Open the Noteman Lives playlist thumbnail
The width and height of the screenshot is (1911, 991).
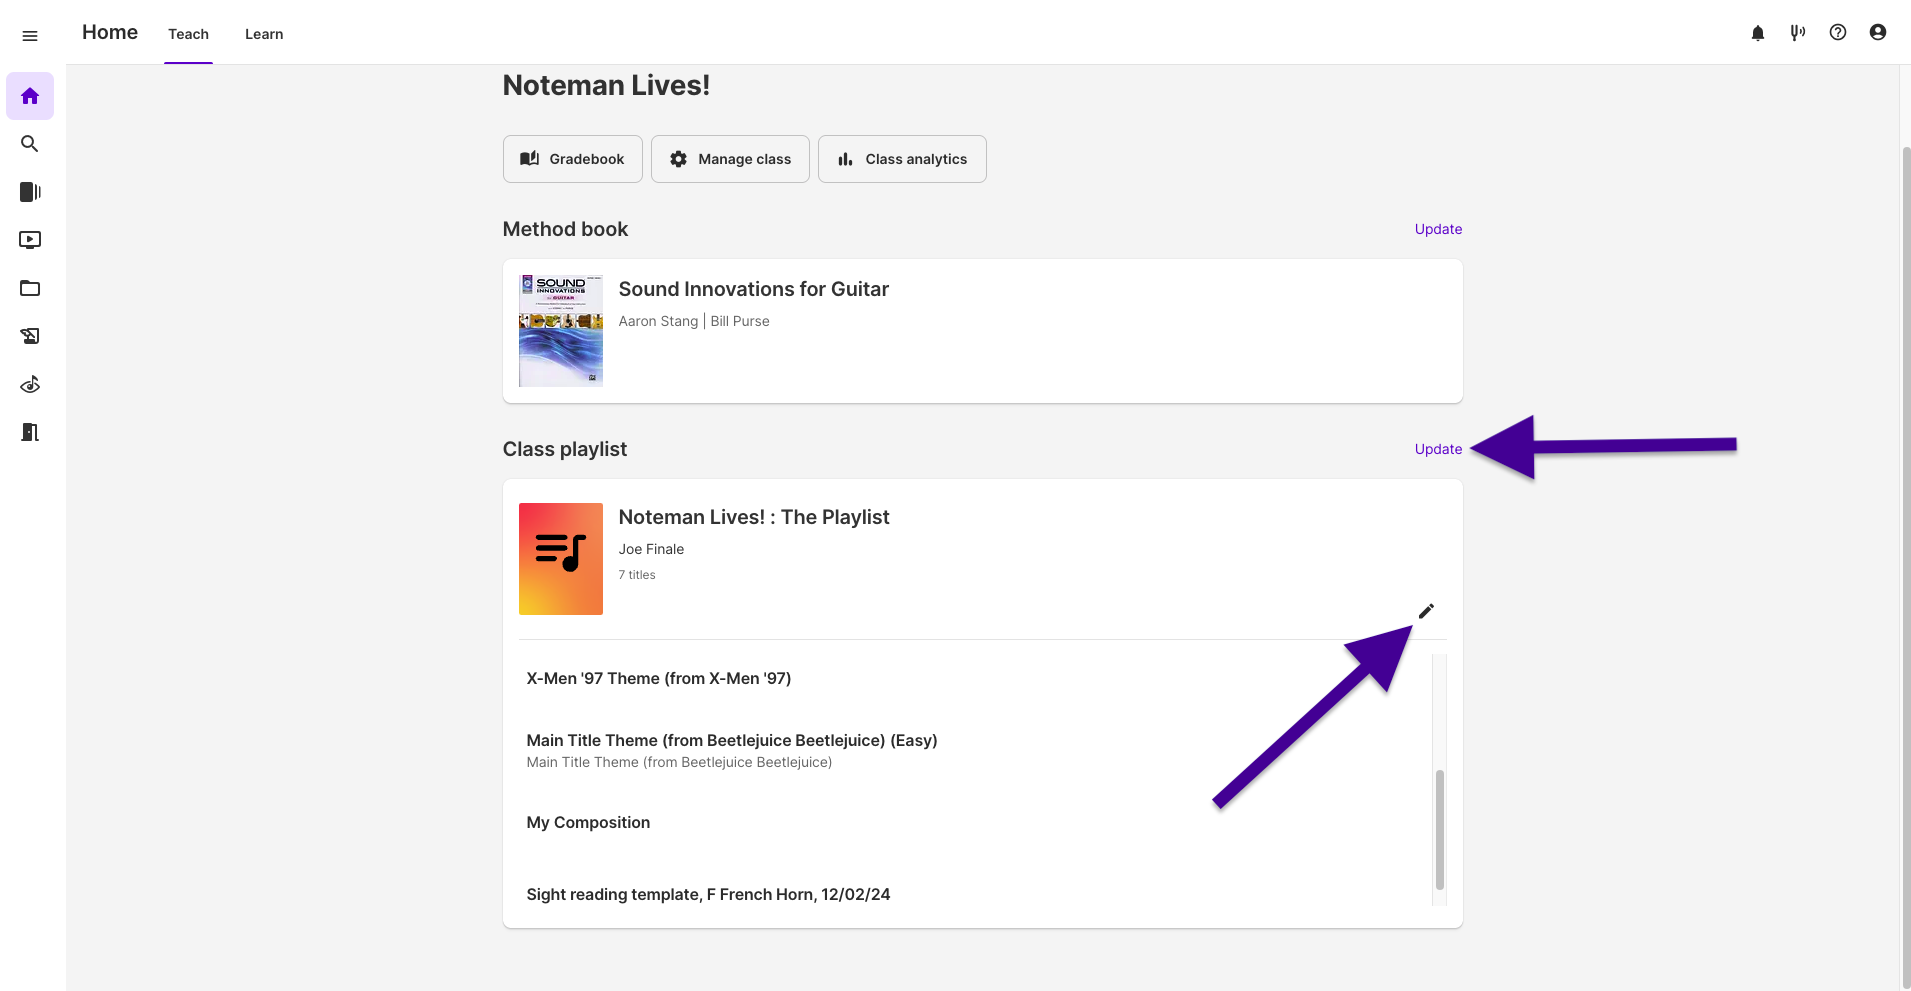click(x=561, y=559)
